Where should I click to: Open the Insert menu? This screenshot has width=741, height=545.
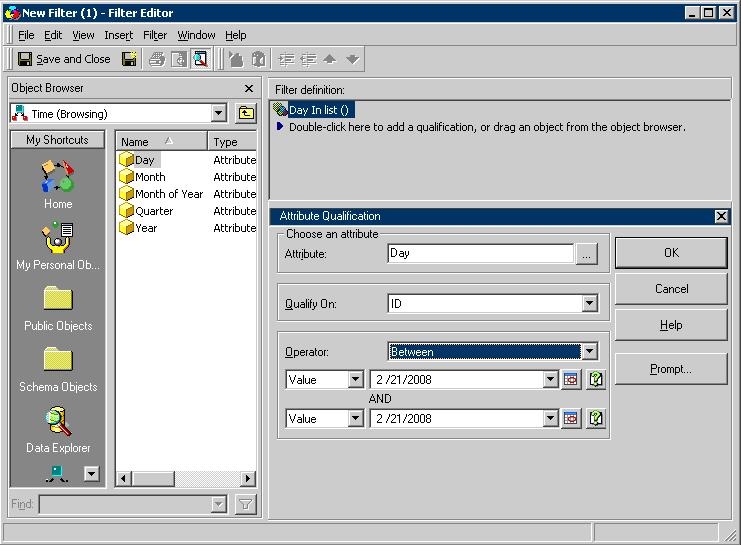pyautogui.click(x=118, y=35)
